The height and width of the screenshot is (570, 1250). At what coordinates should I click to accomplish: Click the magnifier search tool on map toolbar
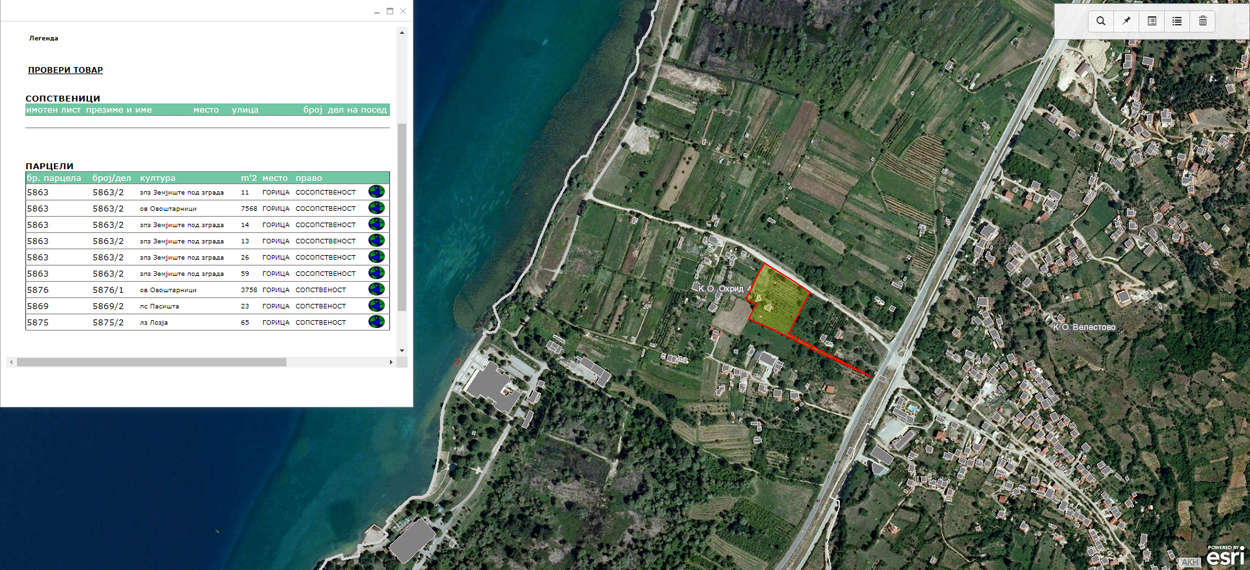point(1101,21)
